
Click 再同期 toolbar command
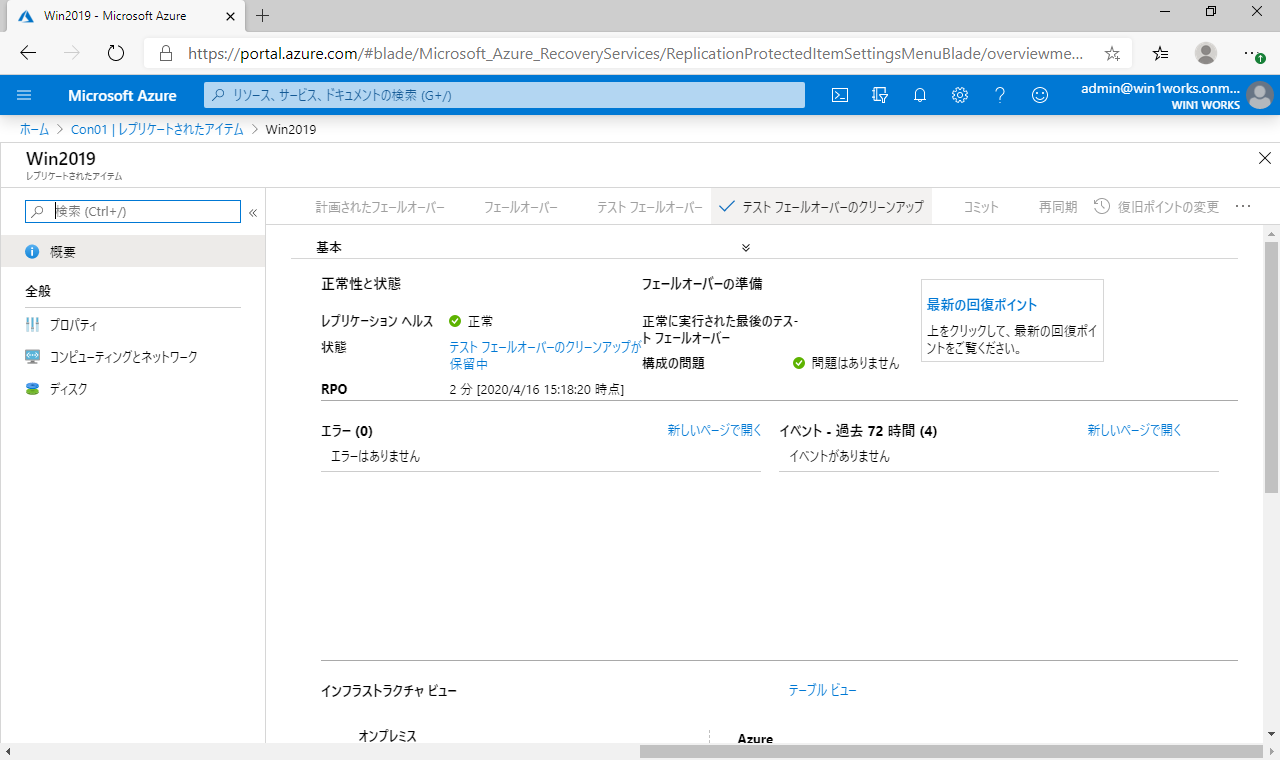click(x=1058, y=207)
